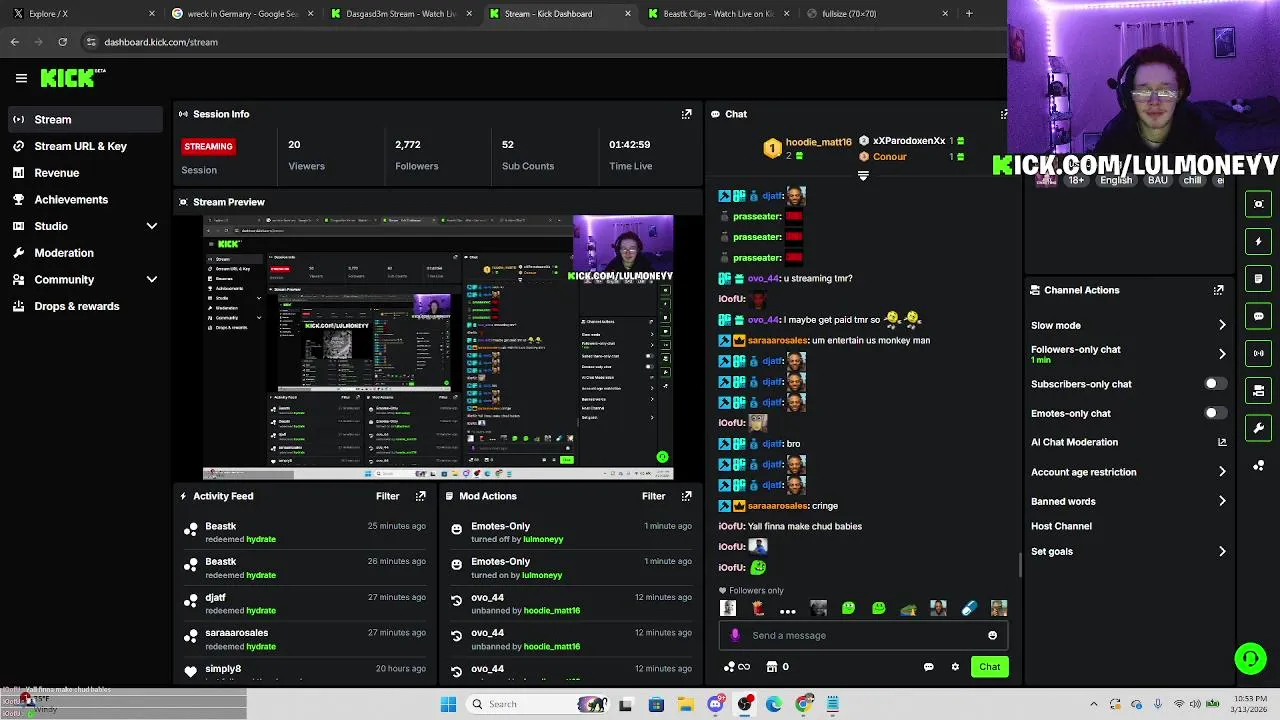Click the Stream Preview video thumbnail
This screenshot has height=720, width=1280.
click(x=438, y=347)
